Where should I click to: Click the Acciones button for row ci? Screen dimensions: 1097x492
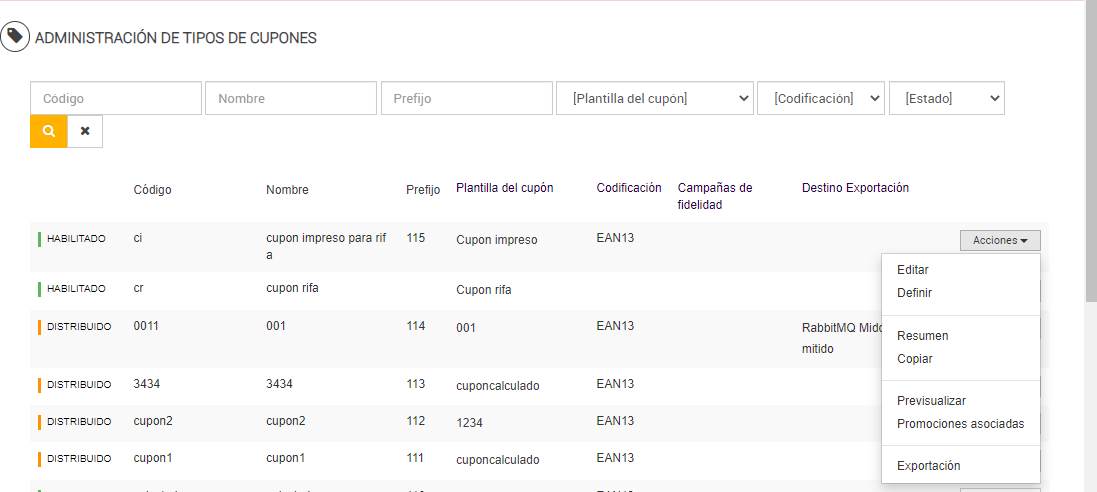(999, 240)
